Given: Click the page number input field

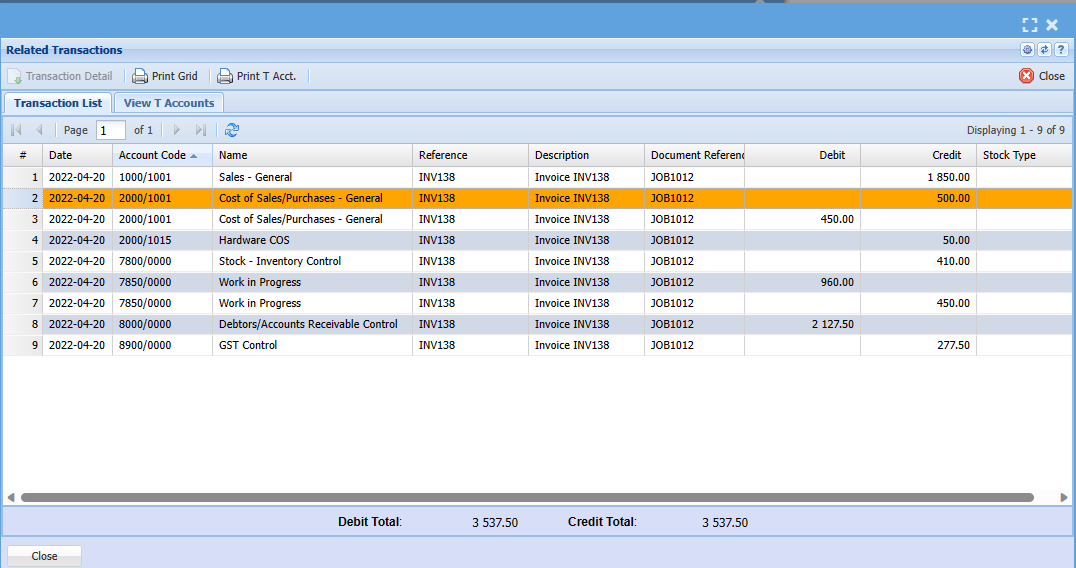Looking at the screenshot, I should click(x=110, y=130).
